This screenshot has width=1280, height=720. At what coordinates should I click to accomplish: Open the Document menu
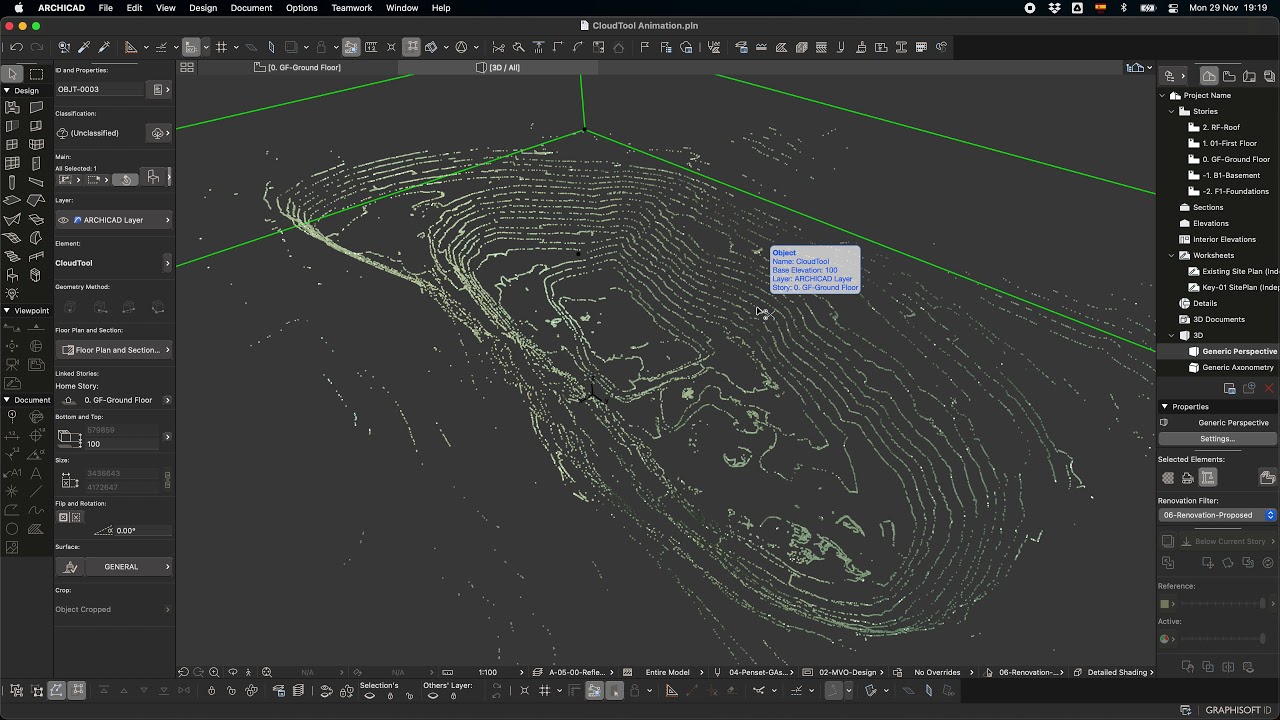coord(251,8)
